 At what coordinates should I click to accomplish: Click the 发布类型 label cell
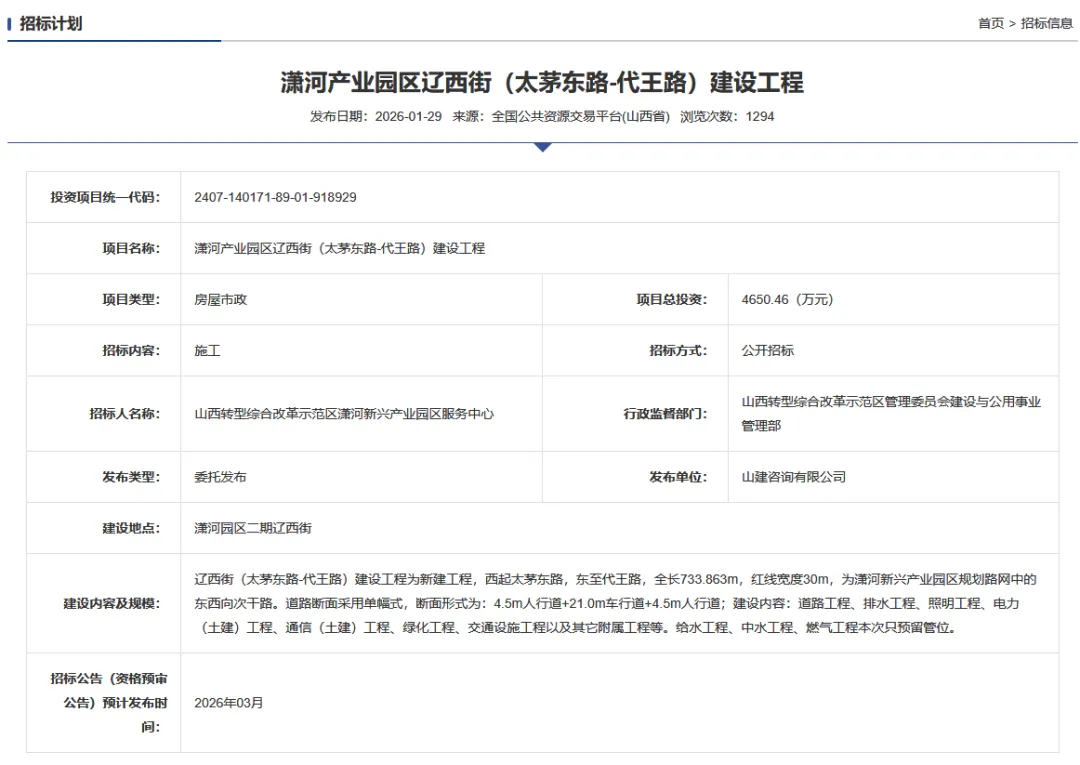pyautogui.click(x=104, y=477)
